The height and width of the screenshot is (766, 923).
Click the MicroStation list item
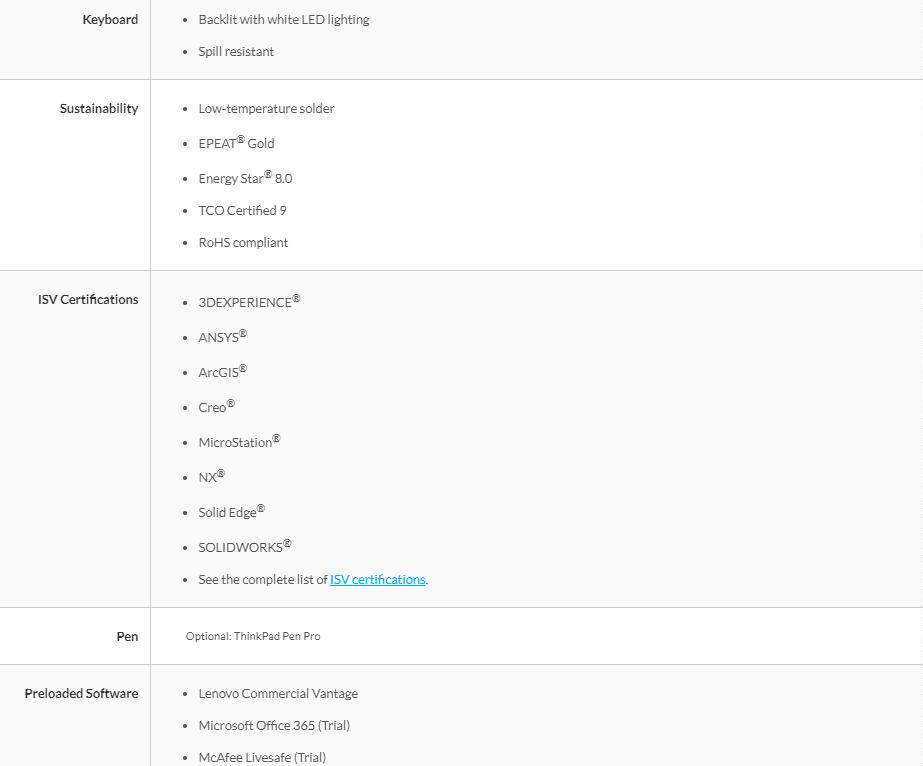coord(239,441)
